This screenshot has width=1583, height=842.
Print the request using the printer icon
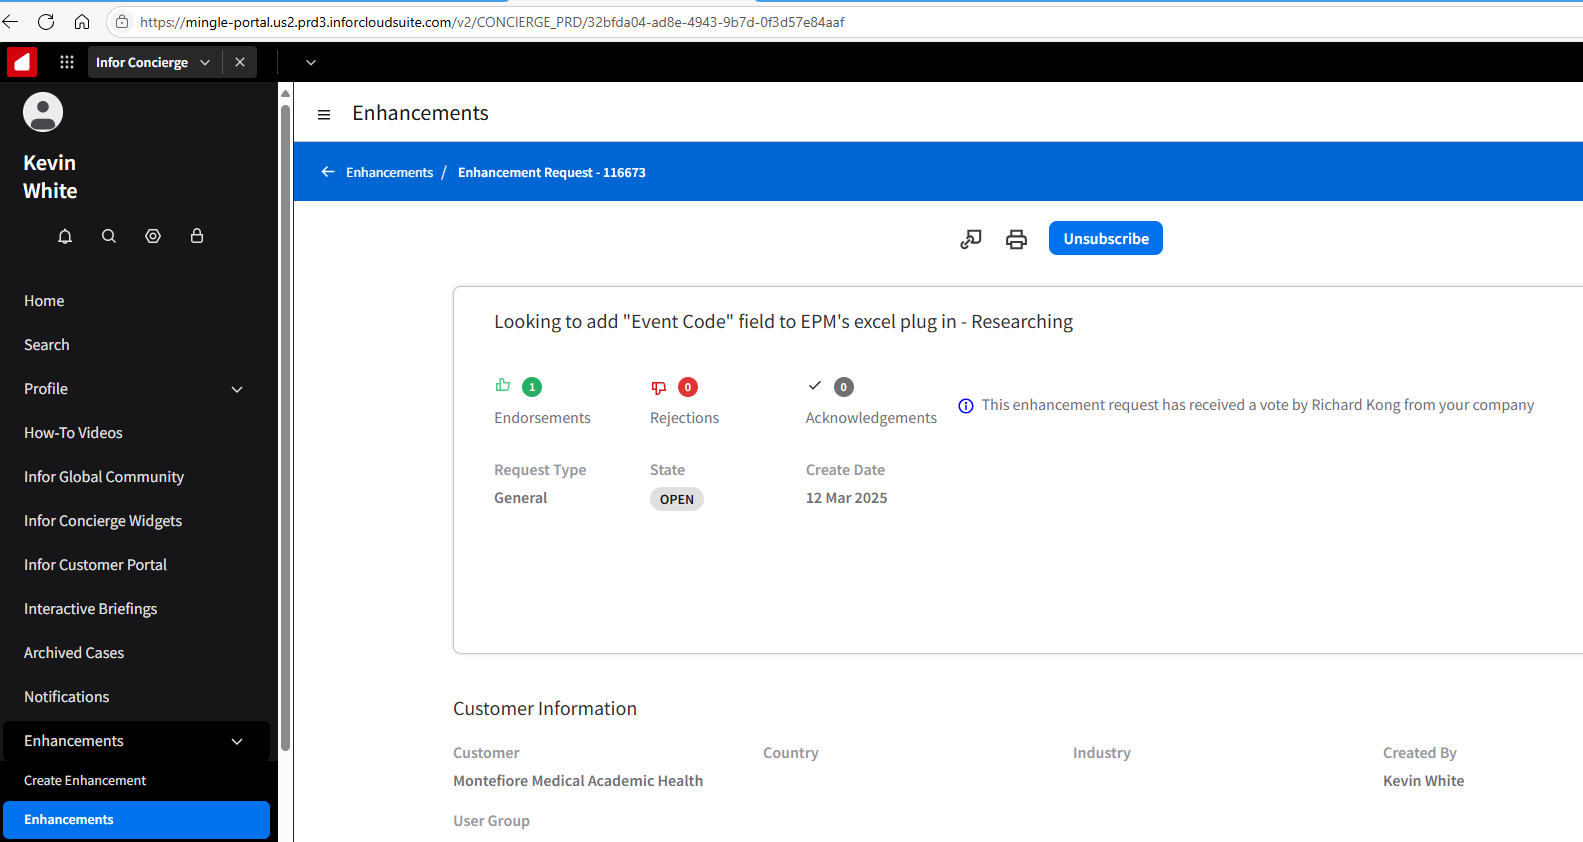pyautogui.click(x=1016, y=239)
